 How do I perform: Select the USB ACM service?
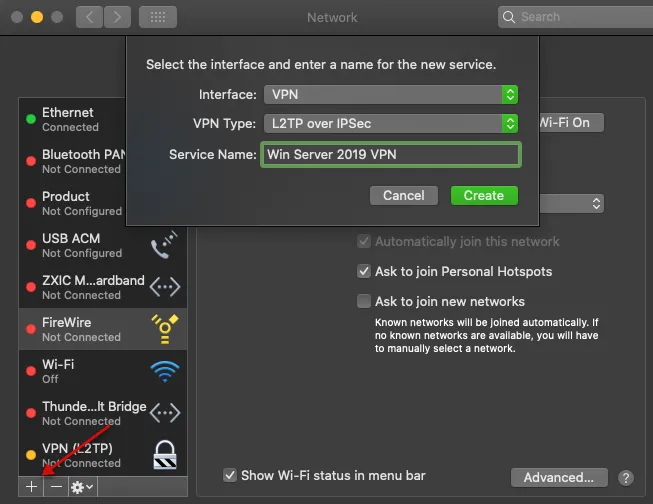click(x=103, y=245)
